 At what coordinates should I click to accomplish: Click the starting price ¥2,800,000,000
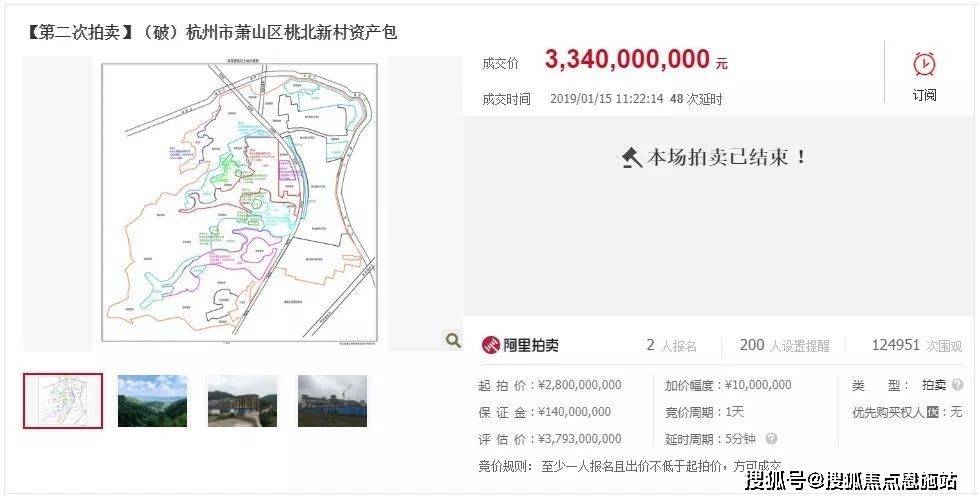[x=579, y=385]
